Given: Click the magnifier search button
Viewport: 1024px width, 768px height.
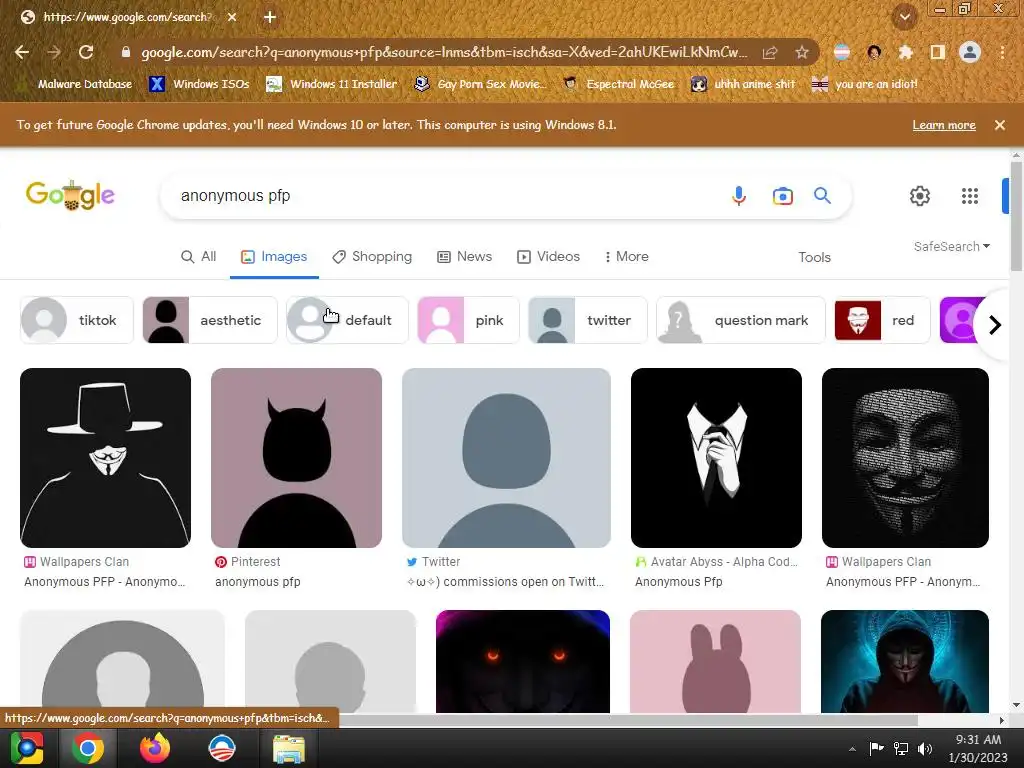Looking at the screenshot, I should [822, 195].
